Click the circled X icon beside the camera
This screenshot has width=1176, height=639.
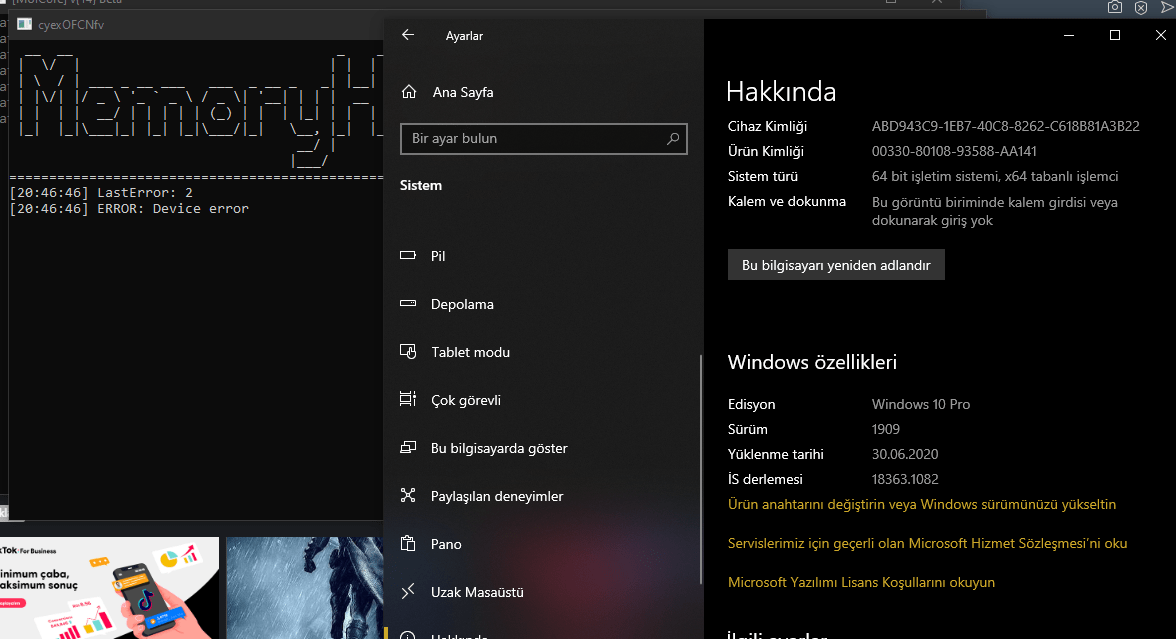(1141, 8)
